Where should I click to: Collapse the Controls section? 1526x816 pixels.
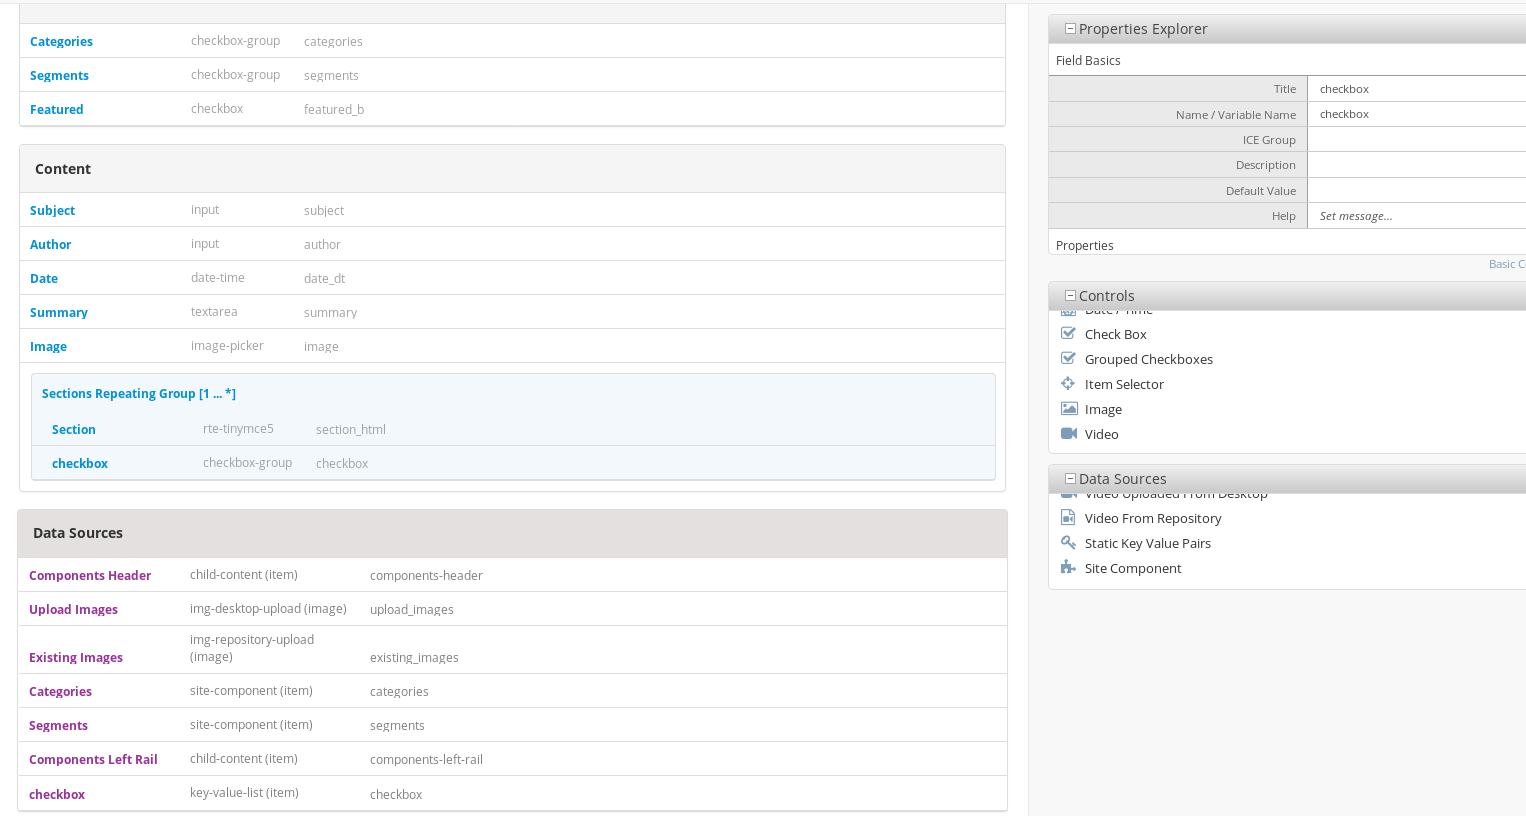pyautogui.click(x=1070, y=295)
